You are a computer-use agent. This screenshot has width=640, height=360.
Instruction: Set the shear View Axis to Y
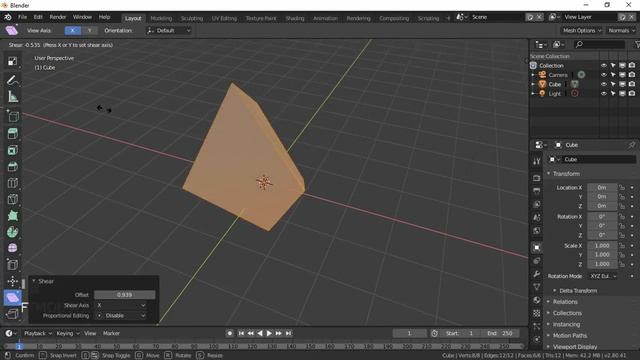click(89, 31)
